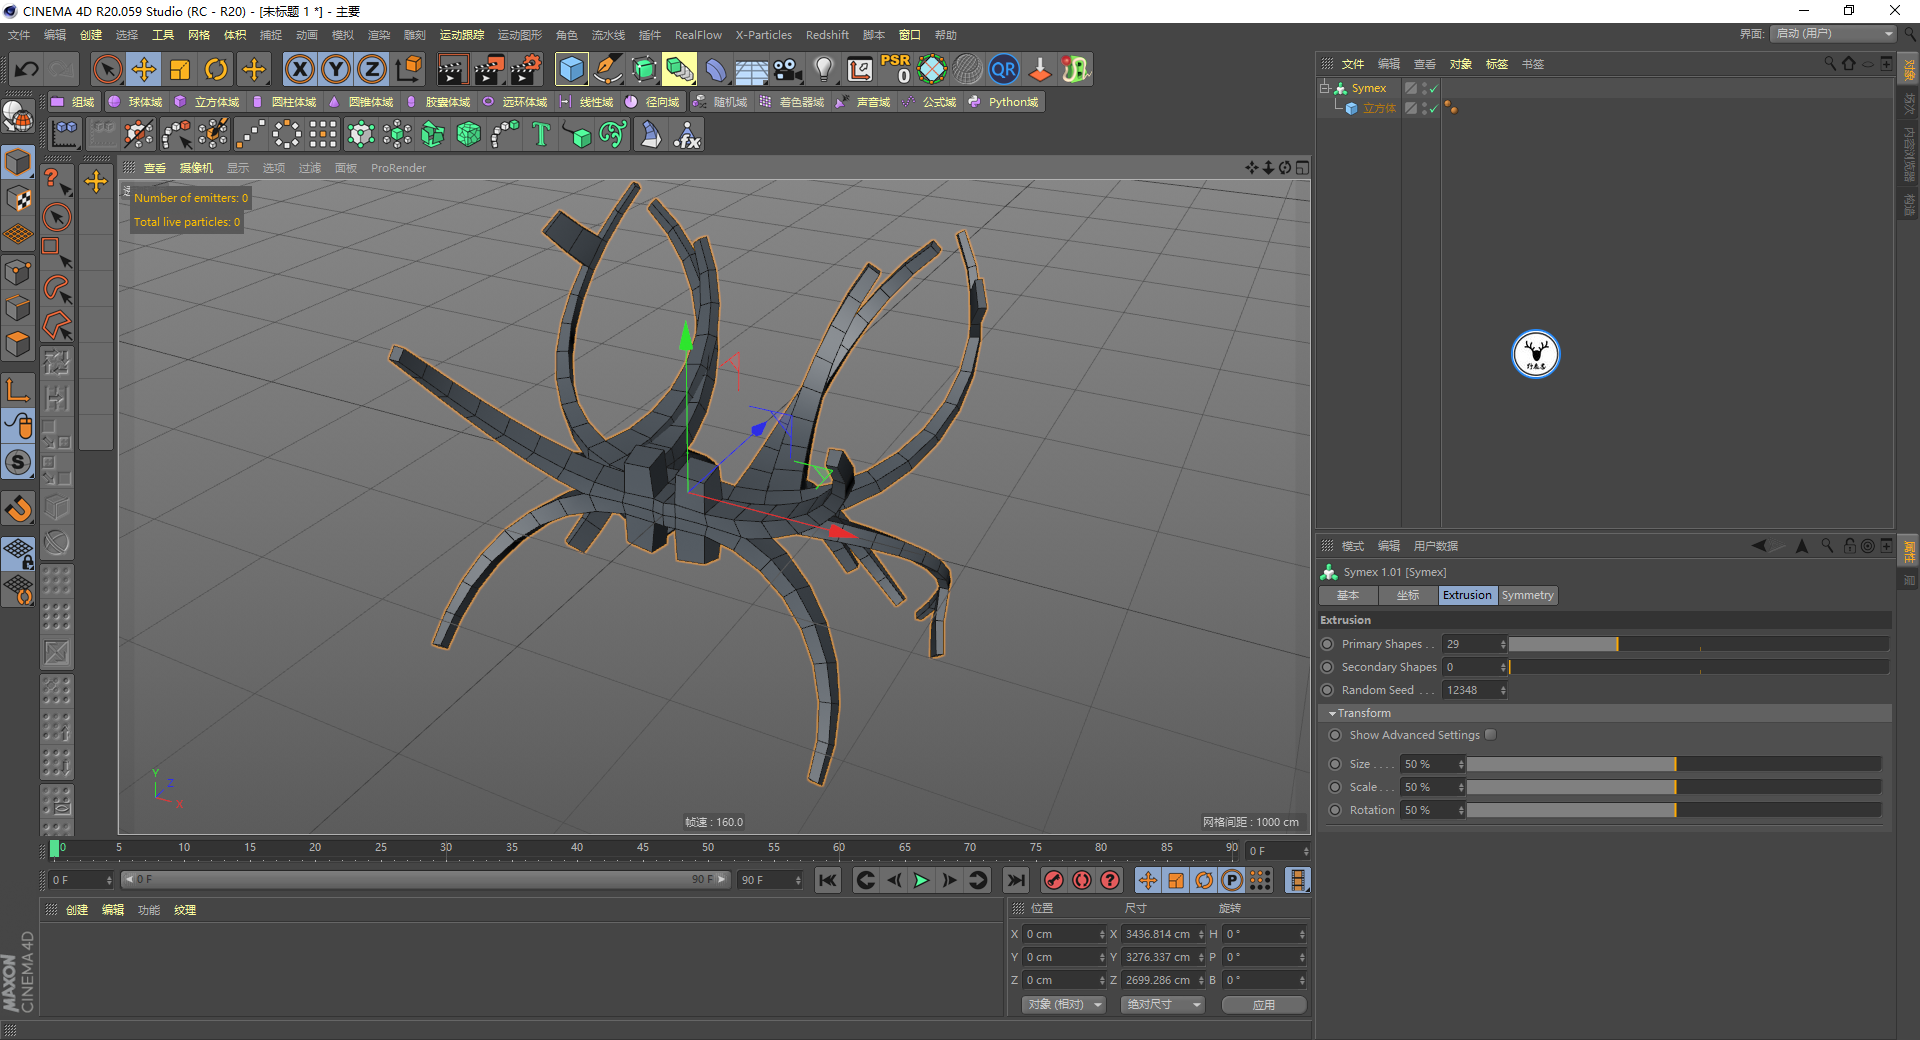Go to the end of animation
1920x1040 pixels.
(1016, 880)
